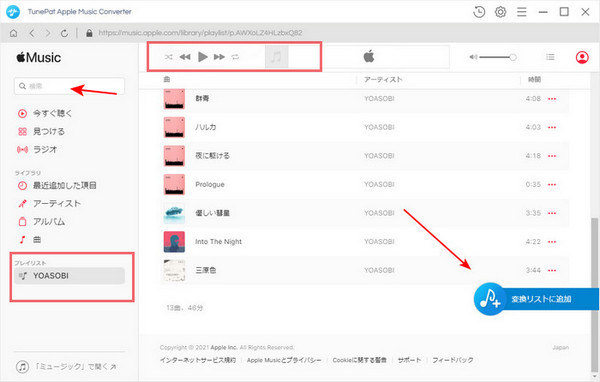This screenshot has width=600, height=382.
Task: Click 三原色 album artwork
Action: click(174, 270)
